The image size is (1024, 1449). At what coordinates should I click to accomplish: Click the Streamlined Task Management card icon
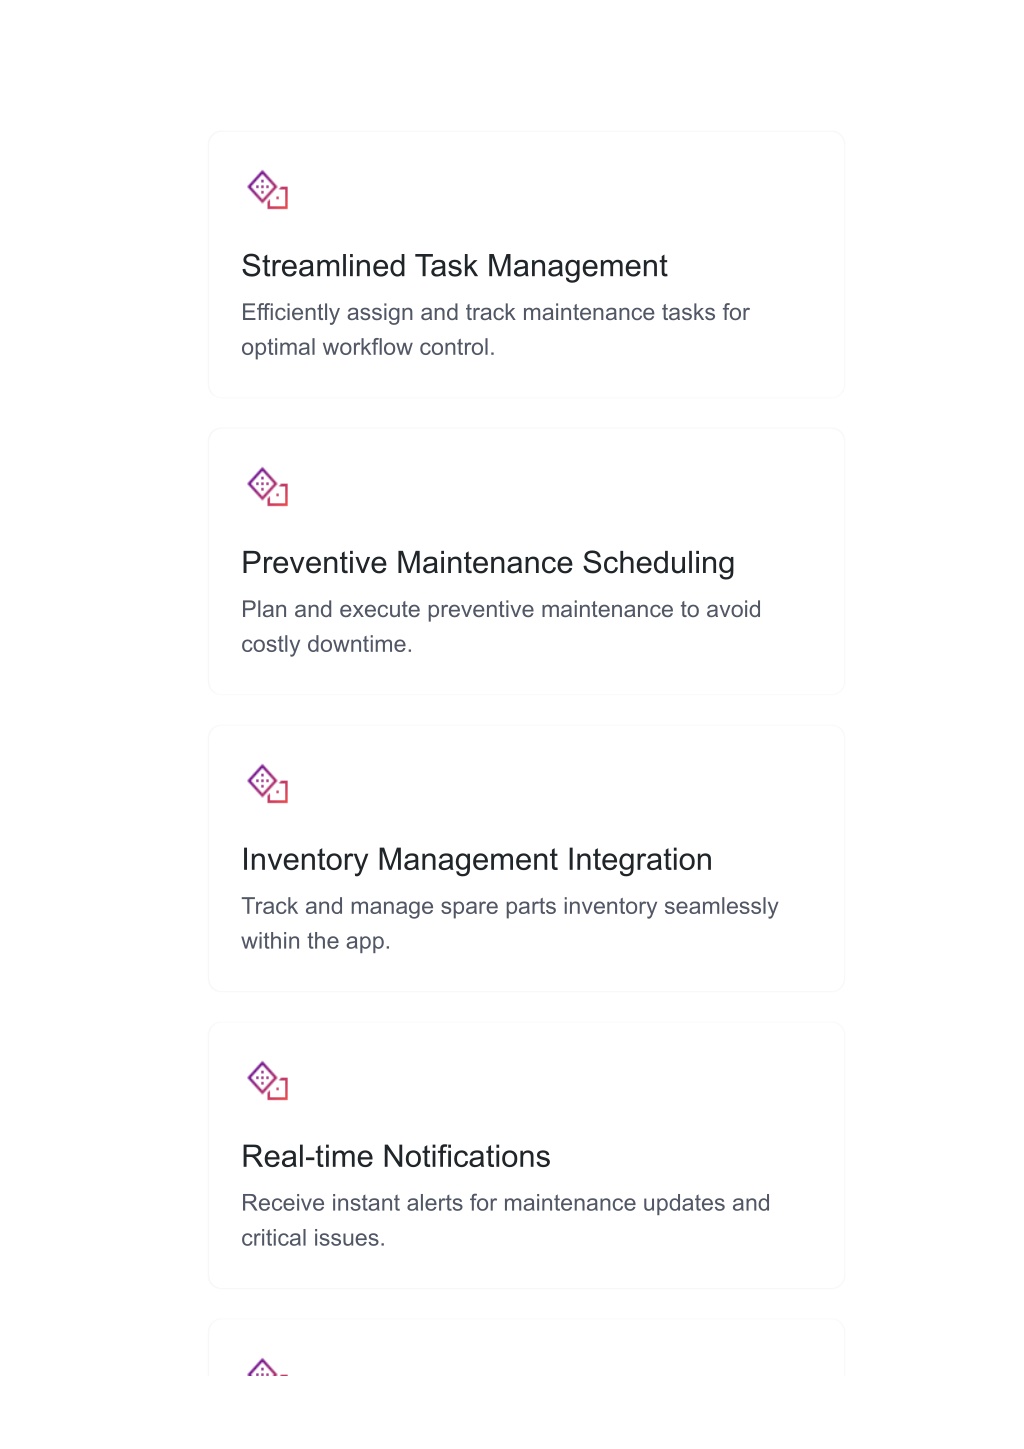(267, 189)
